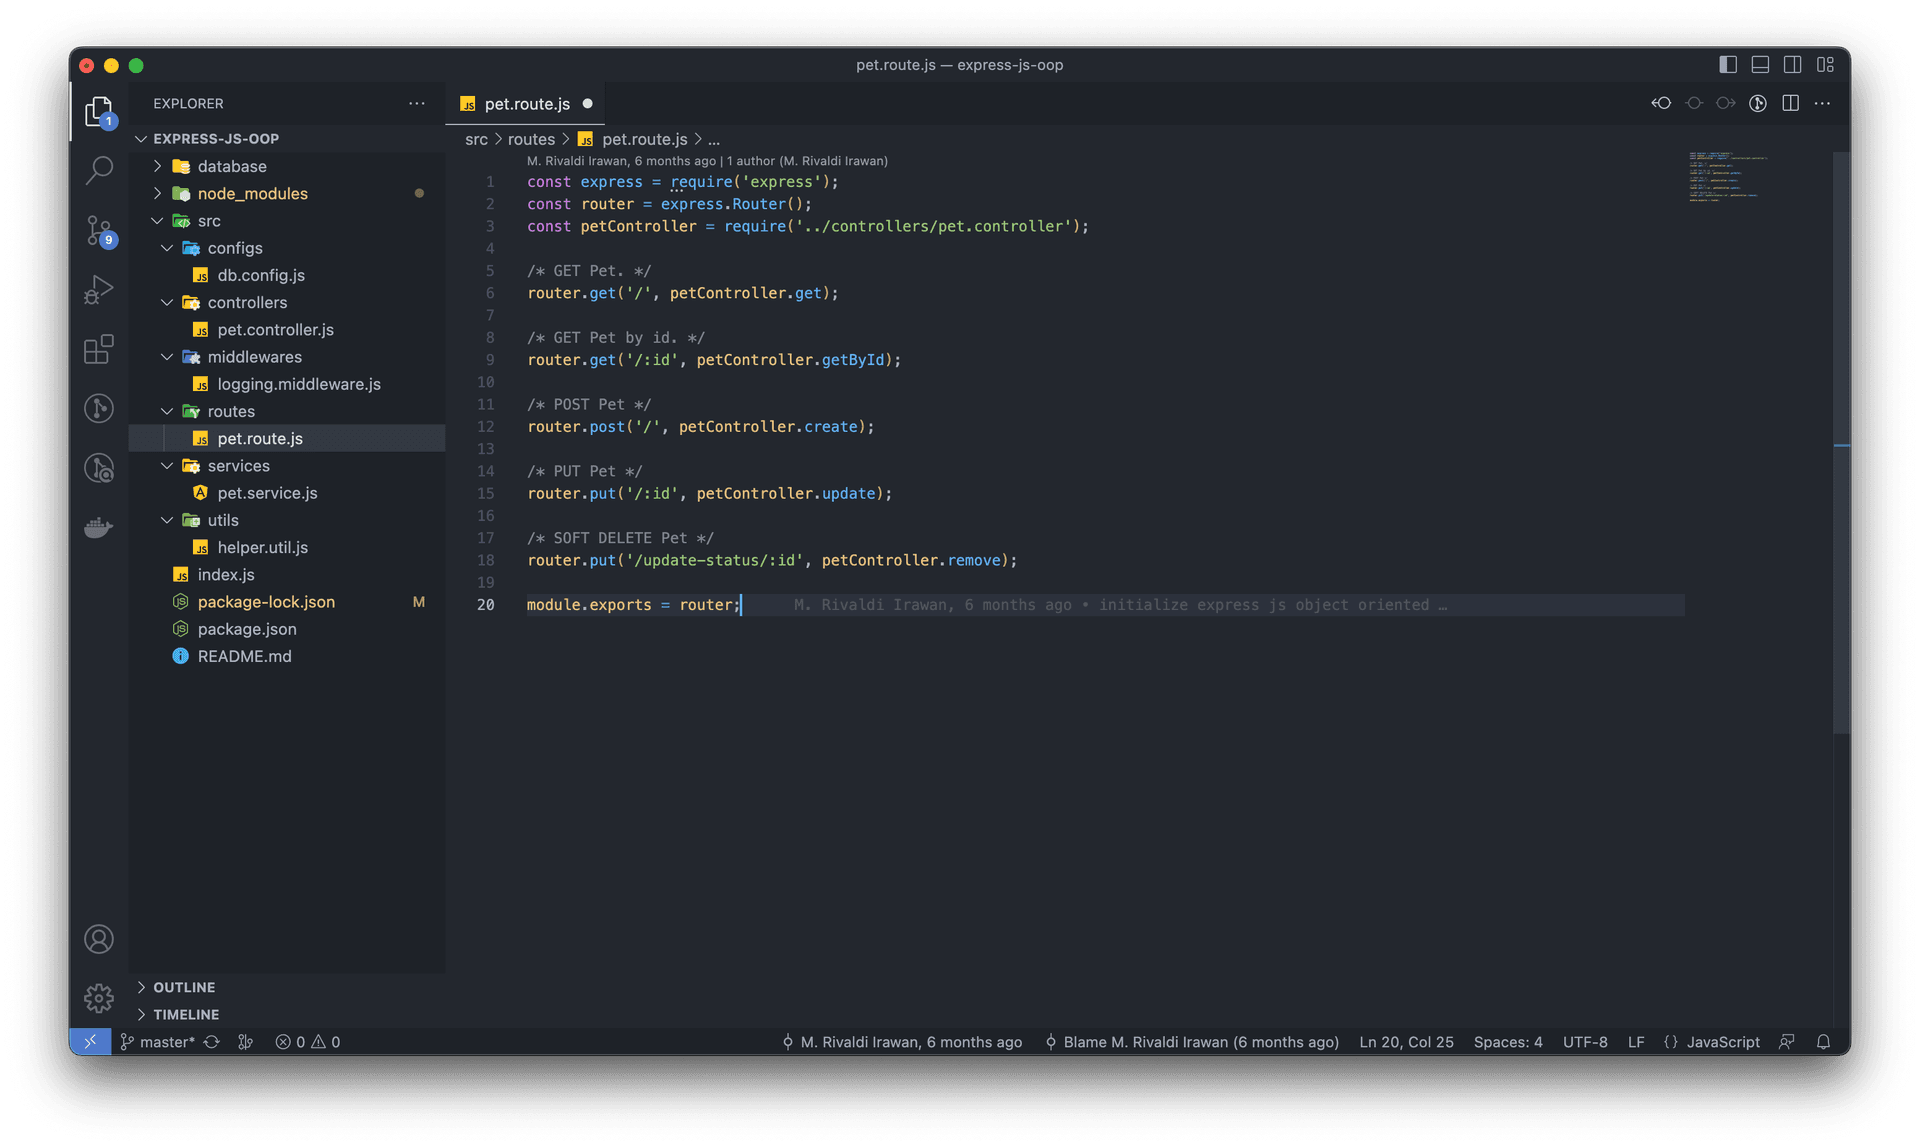Click the feedback icon in status bar
This screenshot has height=1147, width=1920.
pos(1787,1042)
